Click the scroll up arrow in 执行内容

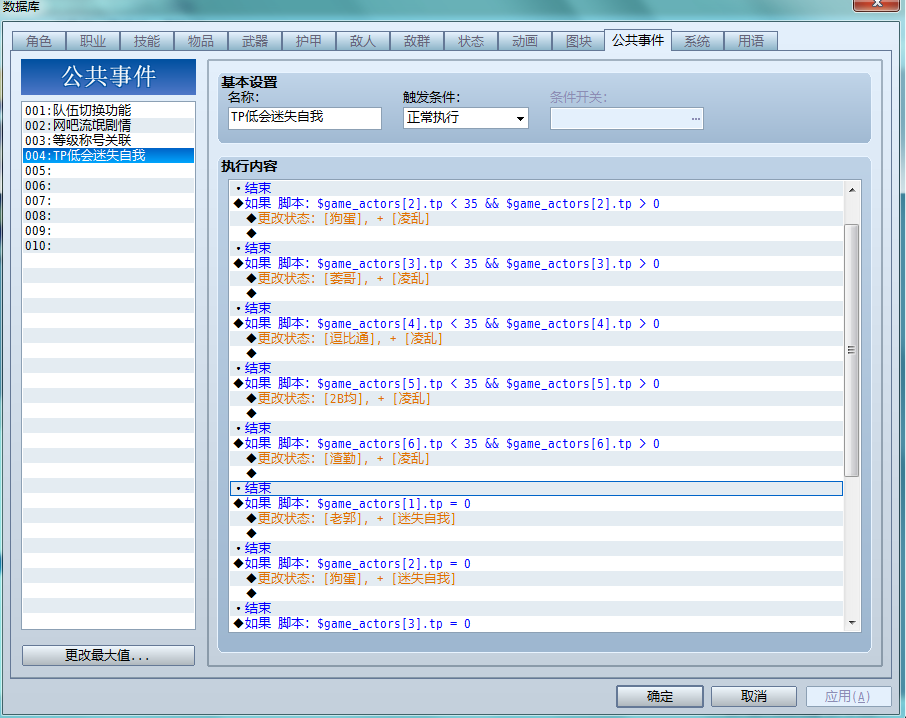tap(852, 189)
